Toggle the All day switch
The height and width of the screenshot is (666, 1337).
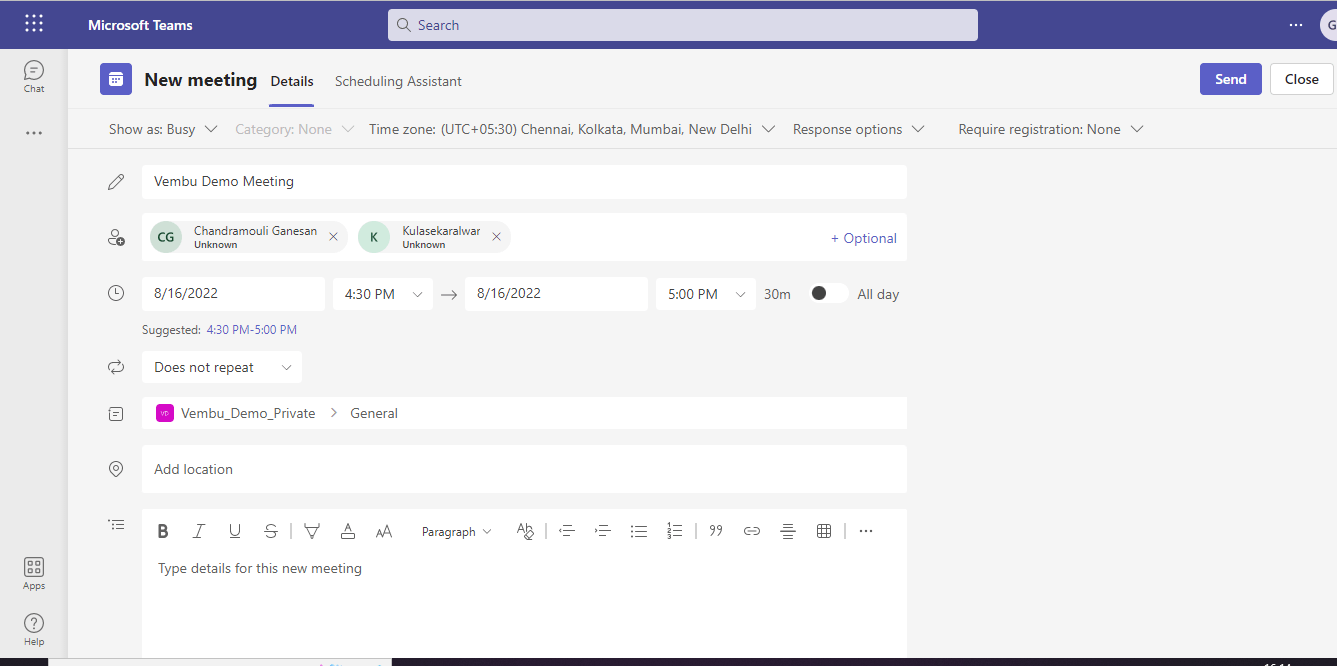[829, 293]
